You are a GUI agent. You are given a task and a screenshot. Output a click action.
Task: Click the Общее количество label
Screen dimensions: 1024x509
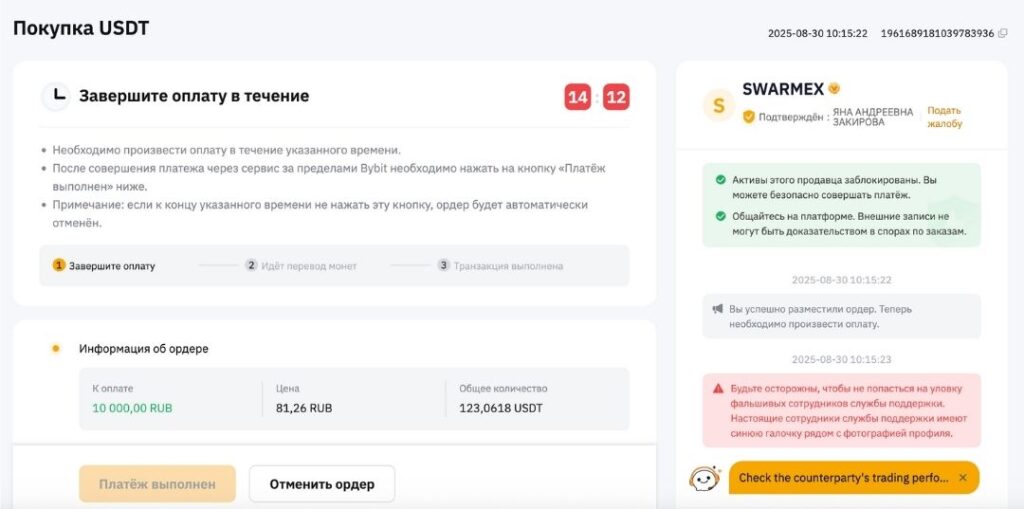point(503,388)
